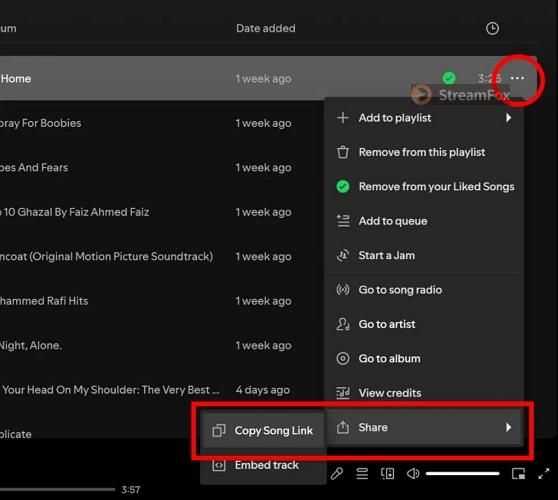The height and width of the screenshot is (500, 558).
Task: Click the es And Fears album text
Action: [34, 168]
